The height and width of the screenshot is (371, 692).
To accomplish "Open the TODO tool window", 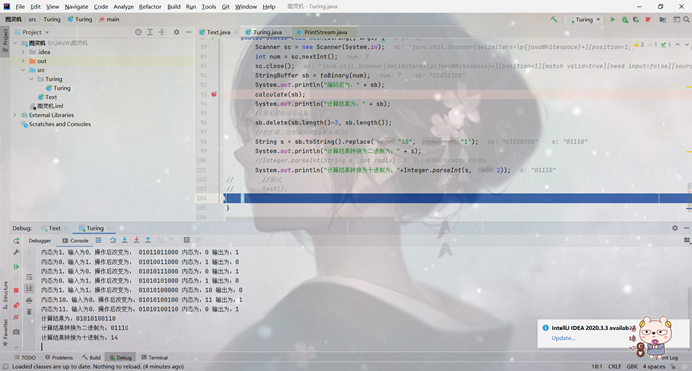I will click(25, 358).
